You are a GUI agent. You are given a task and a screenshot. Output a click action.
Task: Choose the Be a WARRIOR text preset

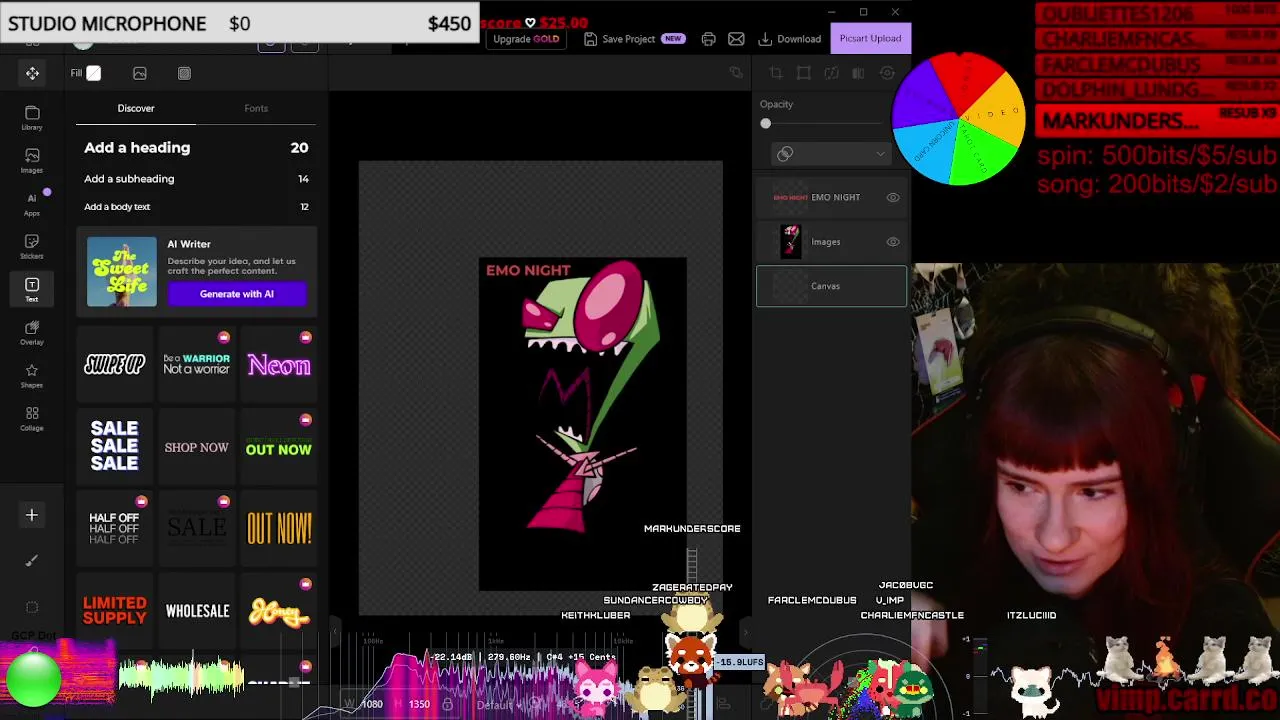tap(197, 365)
